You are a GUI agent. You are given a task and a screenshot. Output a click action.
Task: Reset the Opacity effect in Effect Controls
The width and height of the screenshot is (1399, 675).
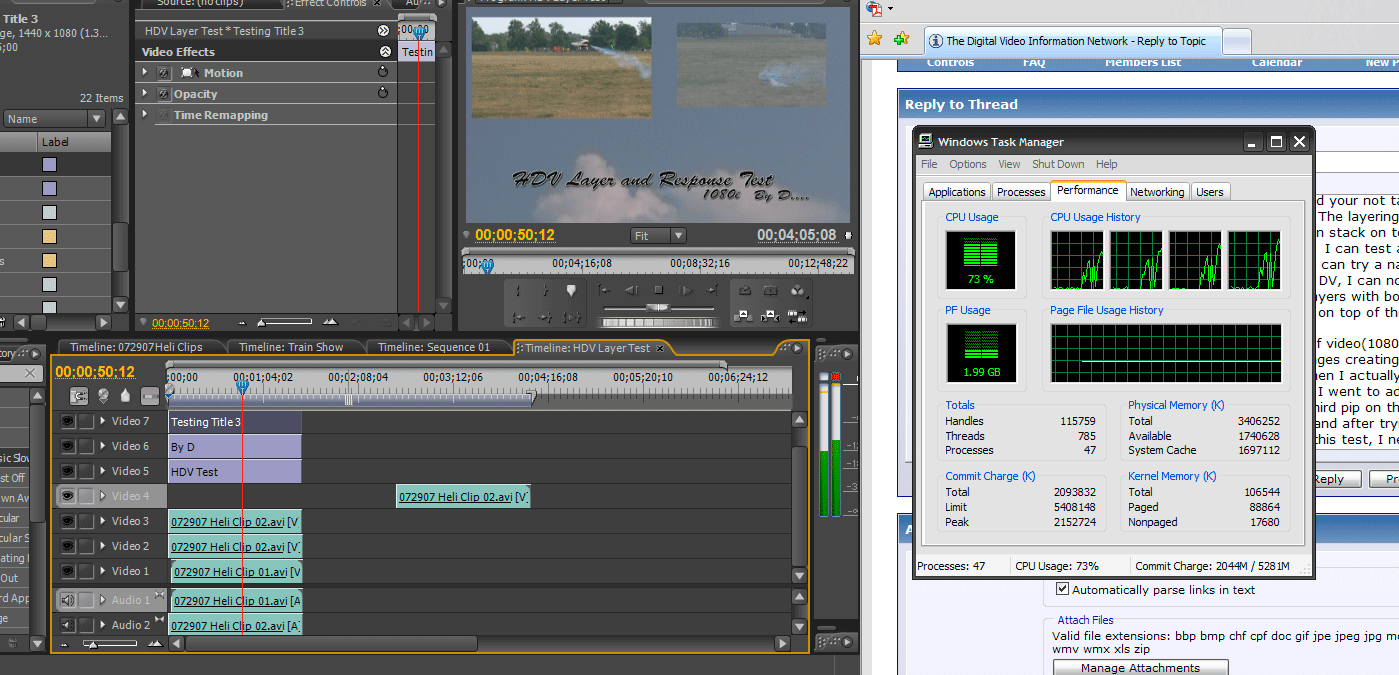tap(382, 93)
